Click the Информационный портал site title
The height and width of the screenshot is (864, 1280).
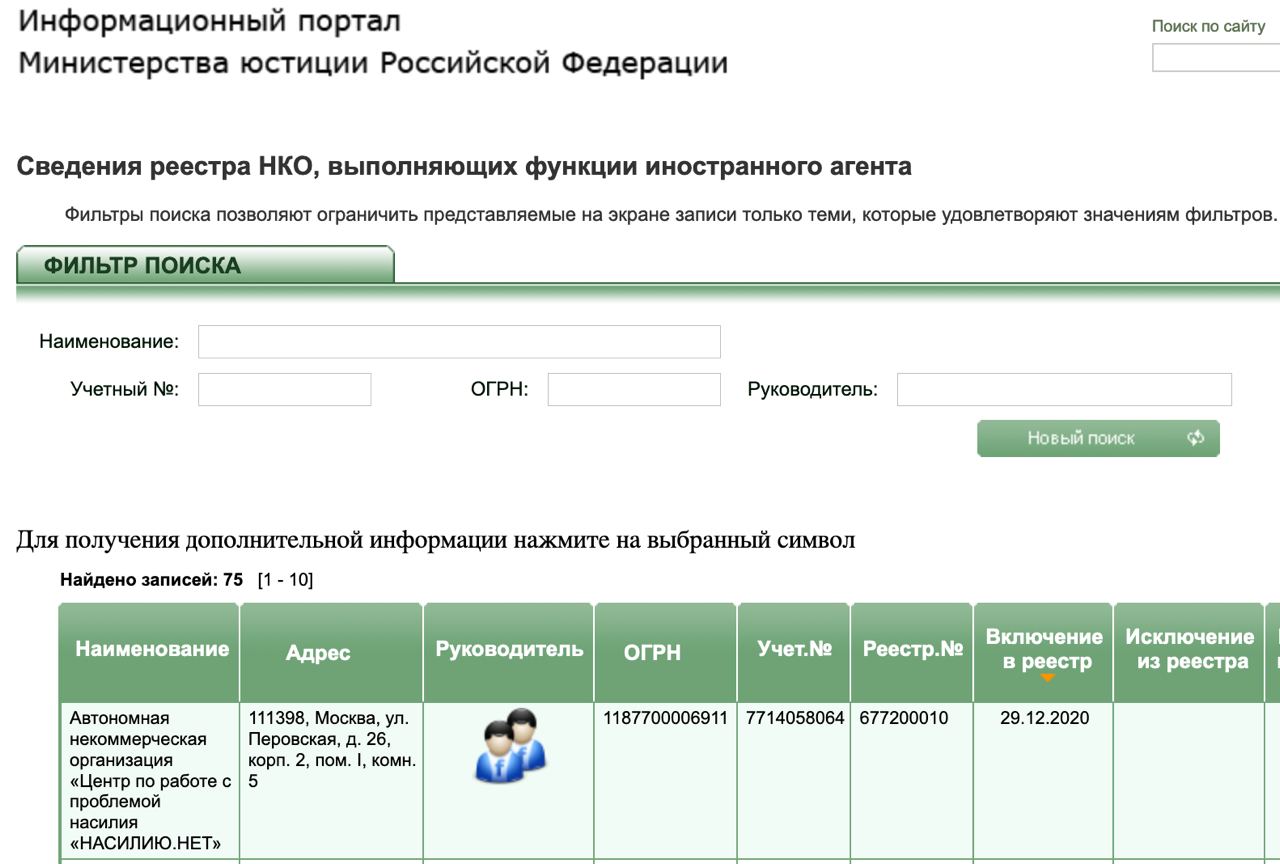(x=210, y=20)
